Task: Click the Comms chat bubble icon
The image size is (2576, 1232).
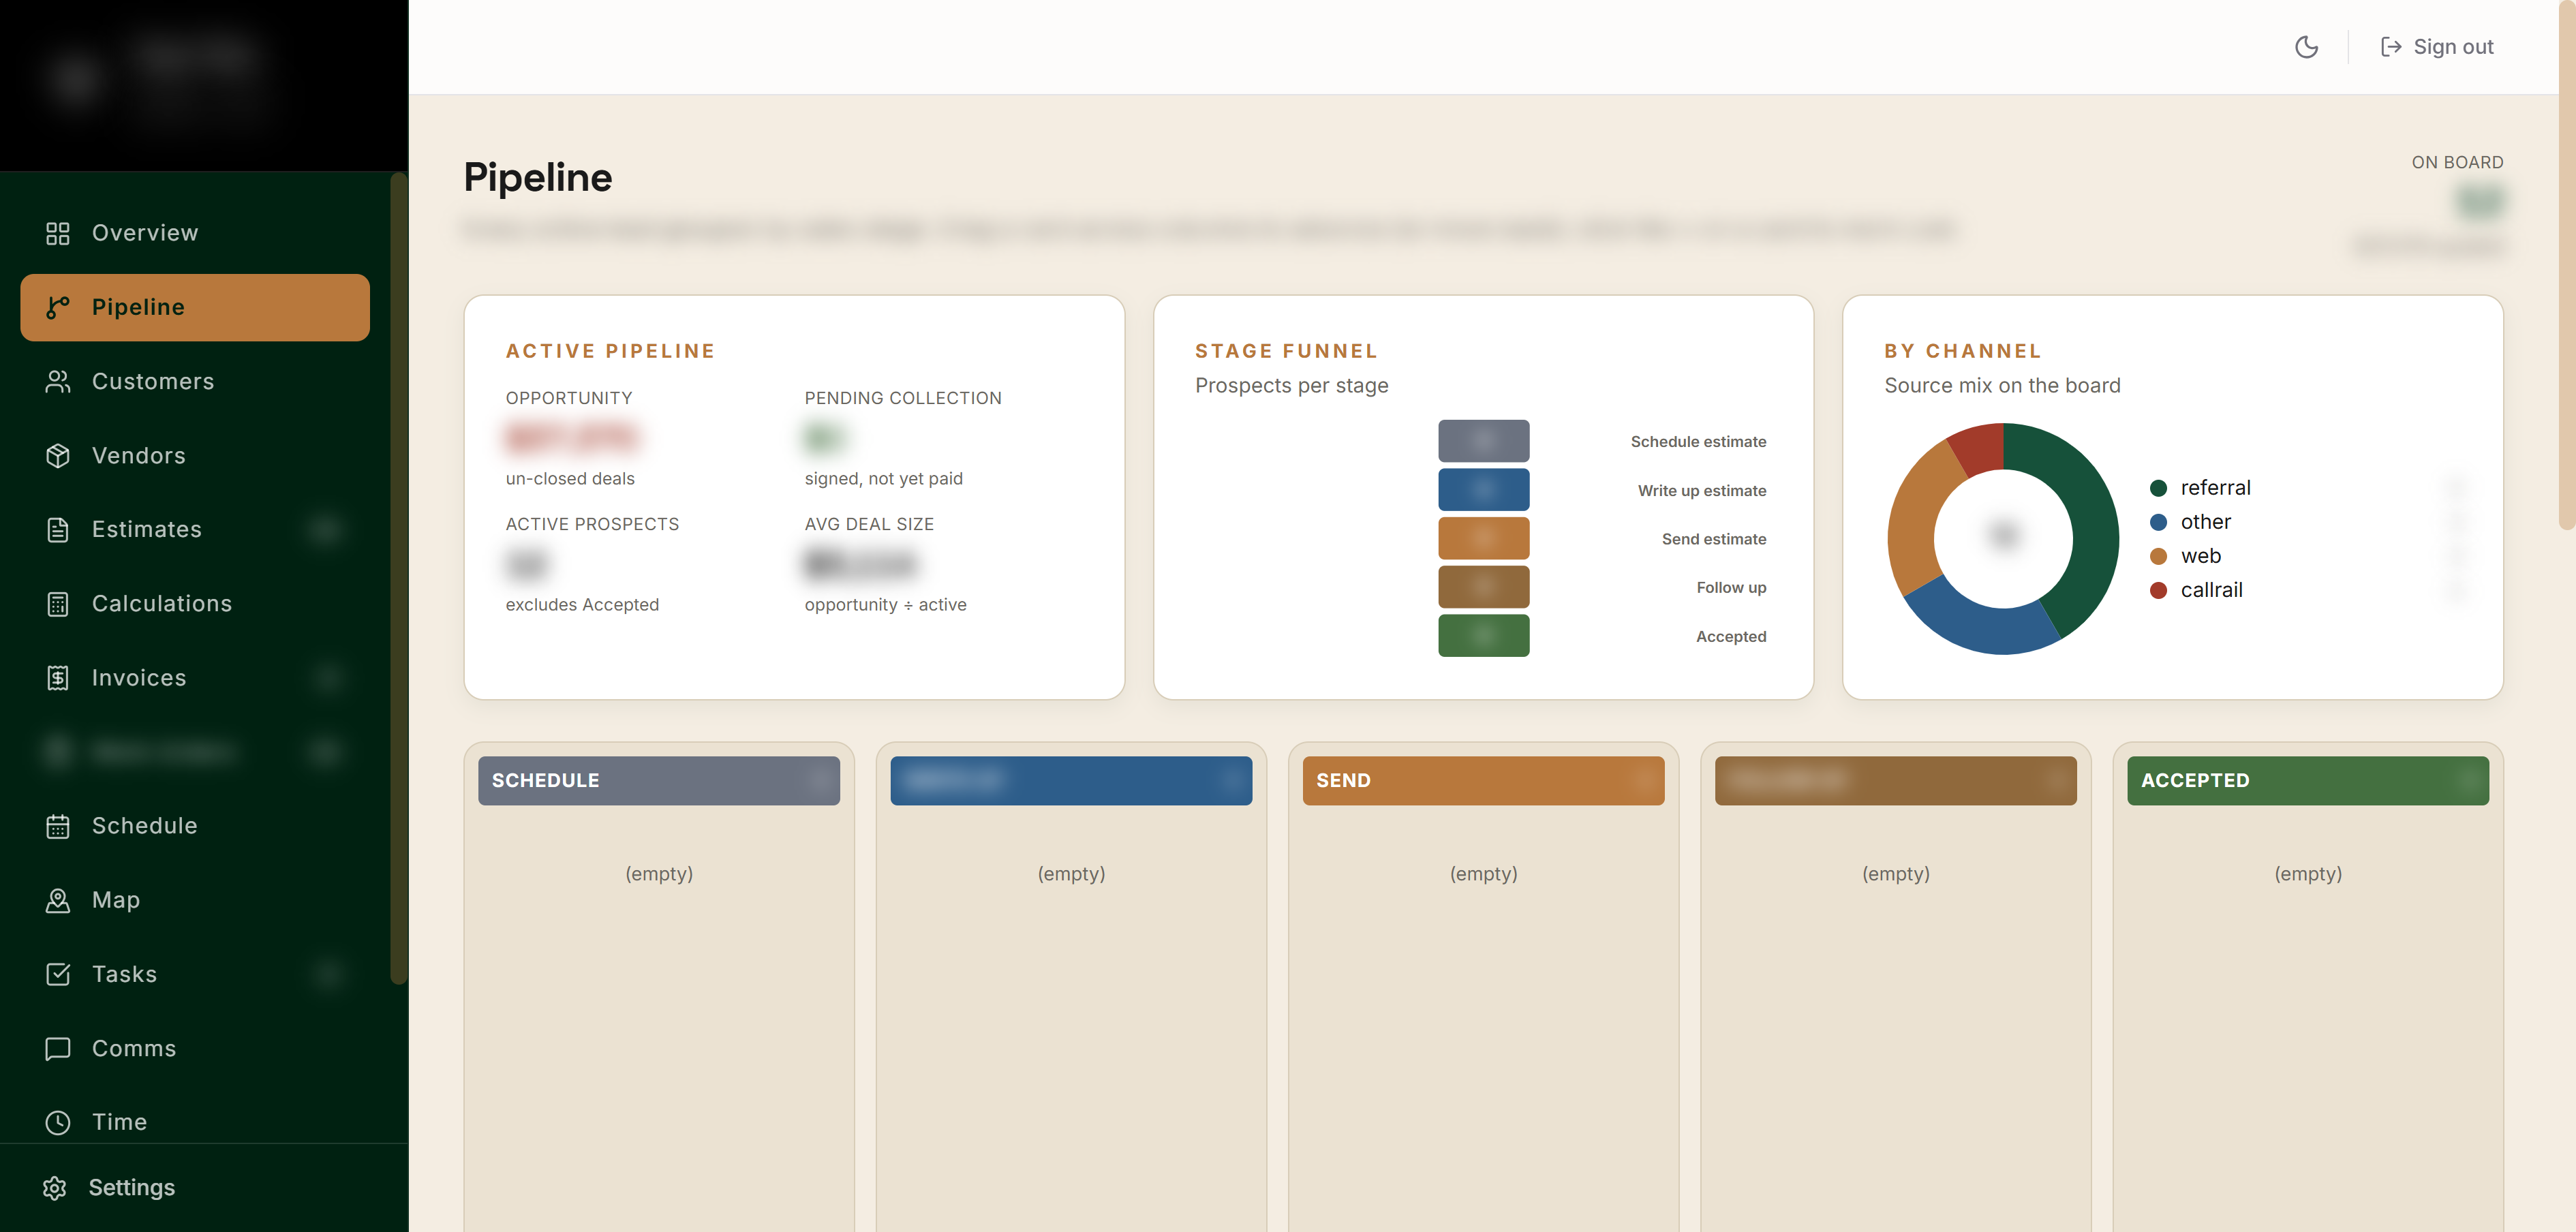Action: [x=58, y=1047]
